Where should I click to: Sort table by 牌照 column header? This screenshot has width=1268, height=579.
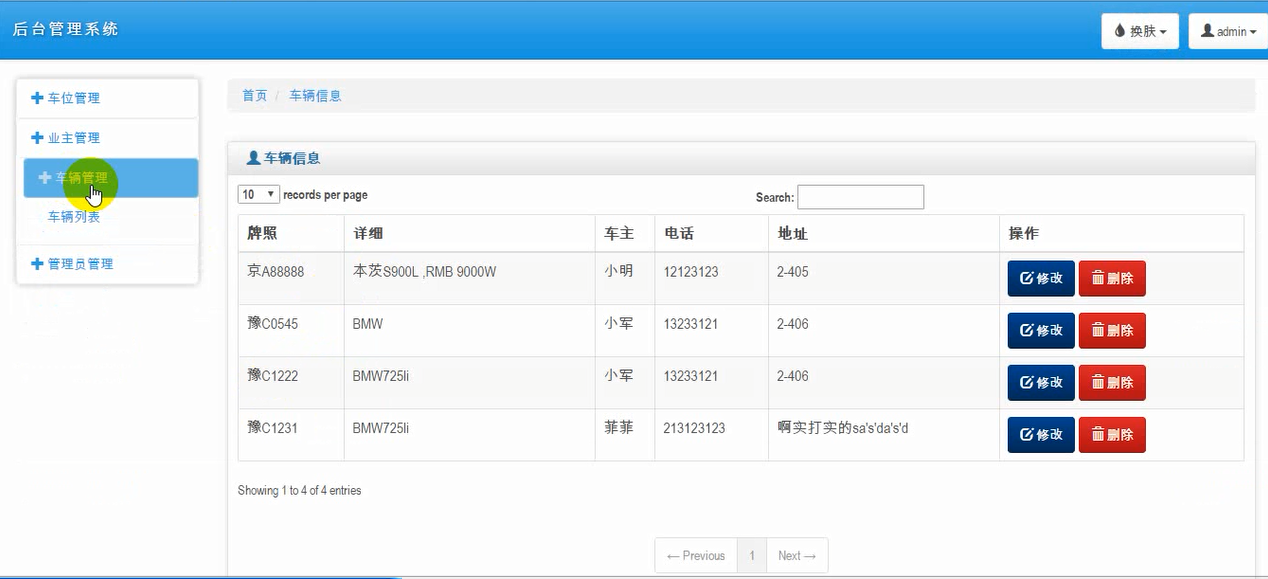[x=291, y=233]
